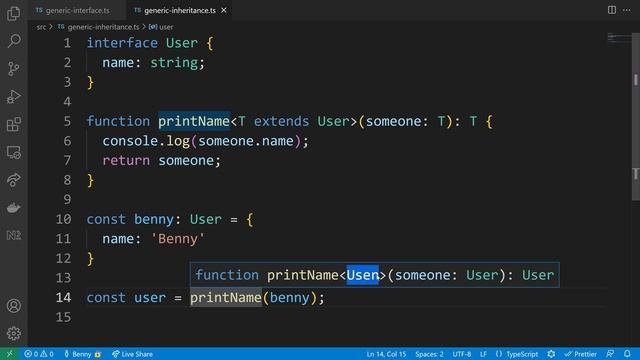Start a Live Share session

coord(132,354)
